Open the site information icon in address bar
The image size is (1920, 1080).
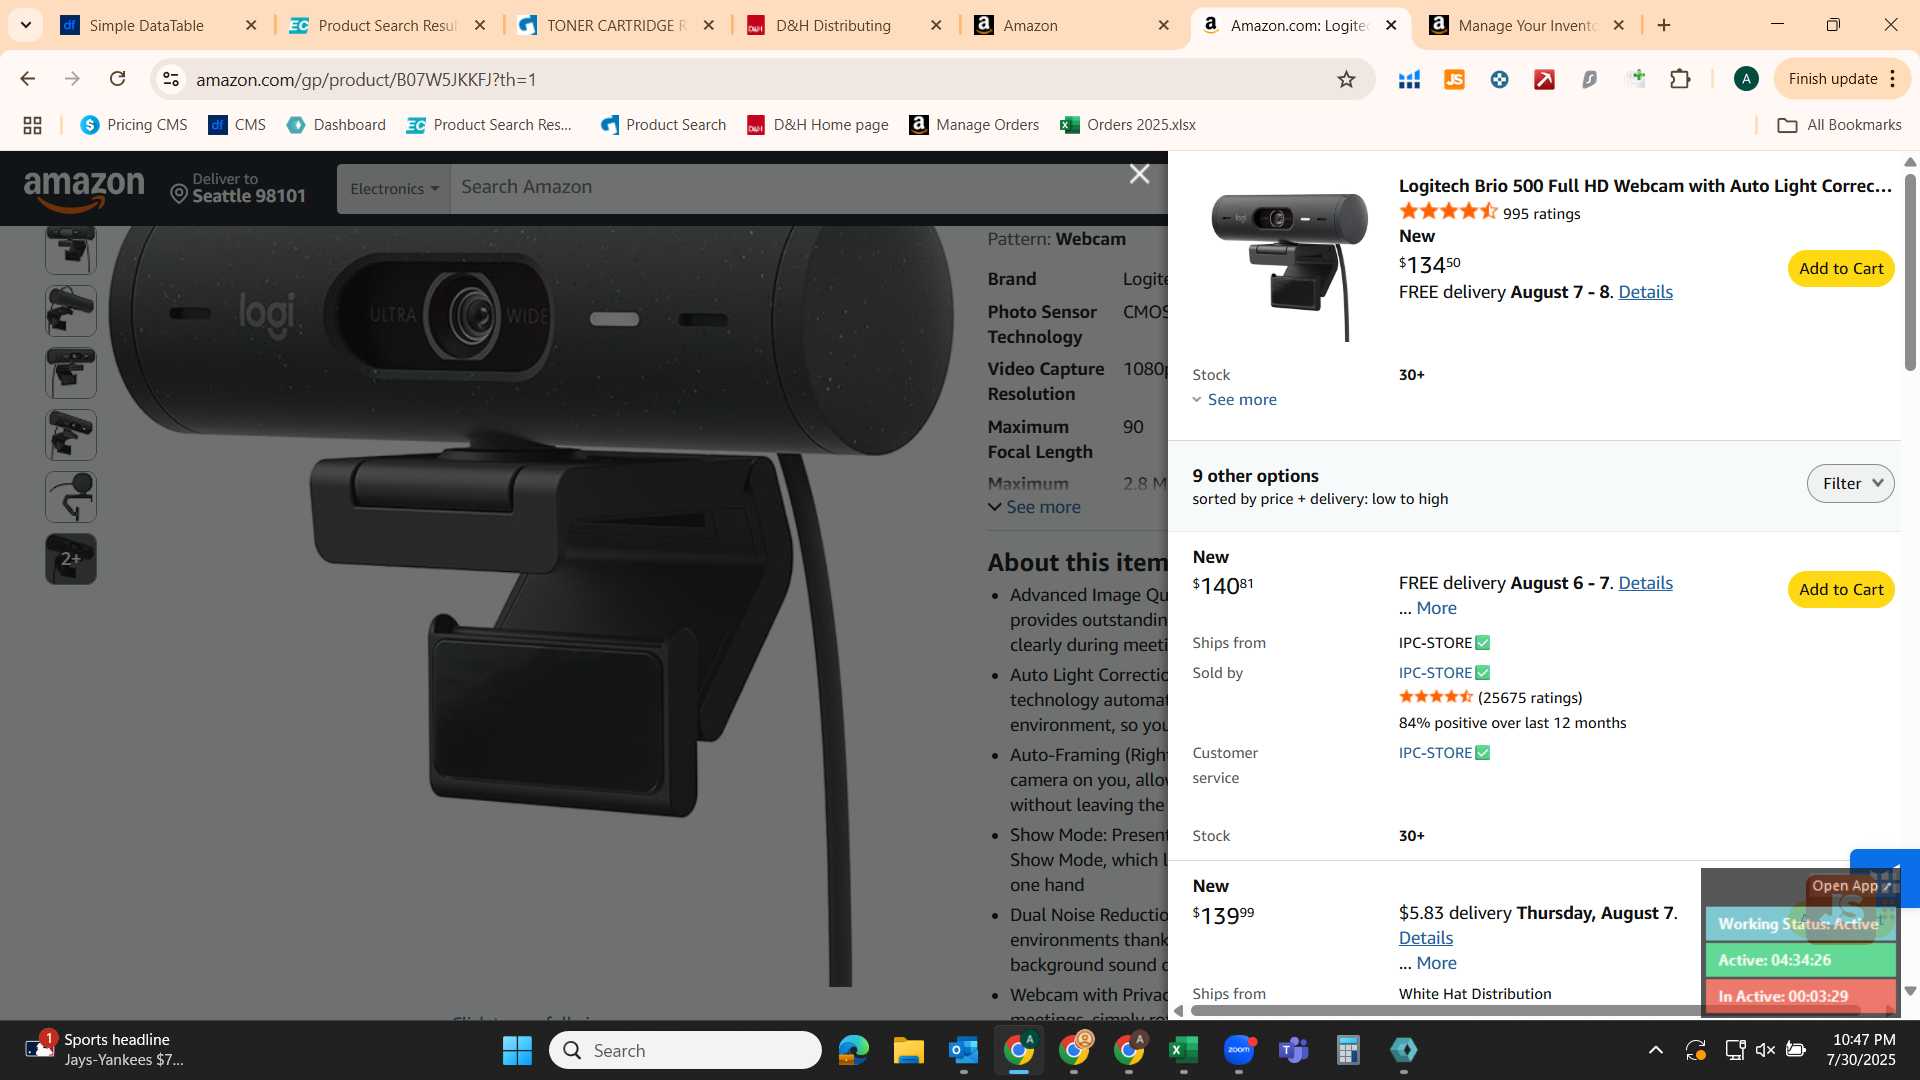[x=171, y=79]
